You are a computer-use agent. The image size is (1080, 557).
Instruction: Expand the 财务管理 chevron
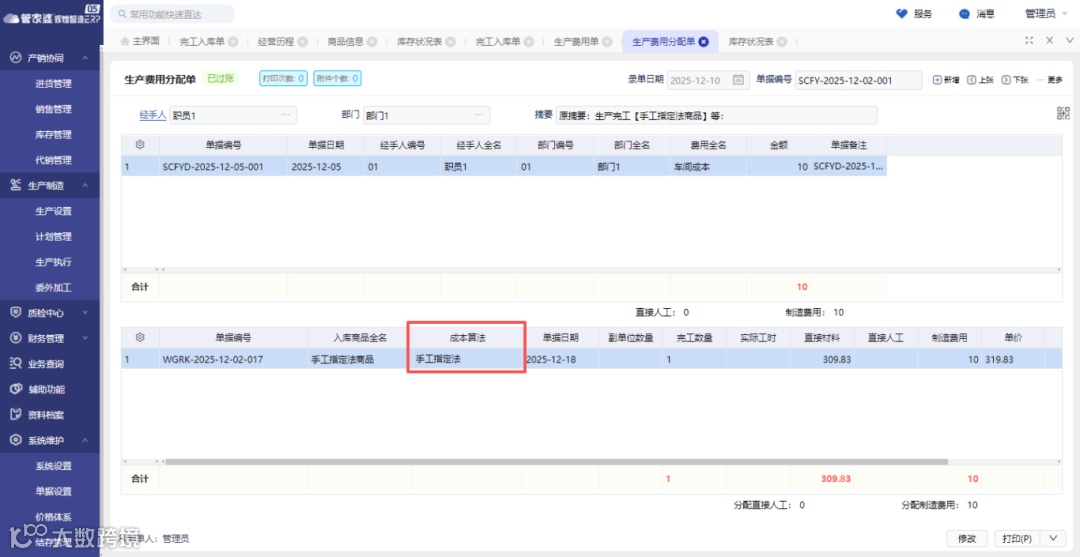tap(85, 338)
